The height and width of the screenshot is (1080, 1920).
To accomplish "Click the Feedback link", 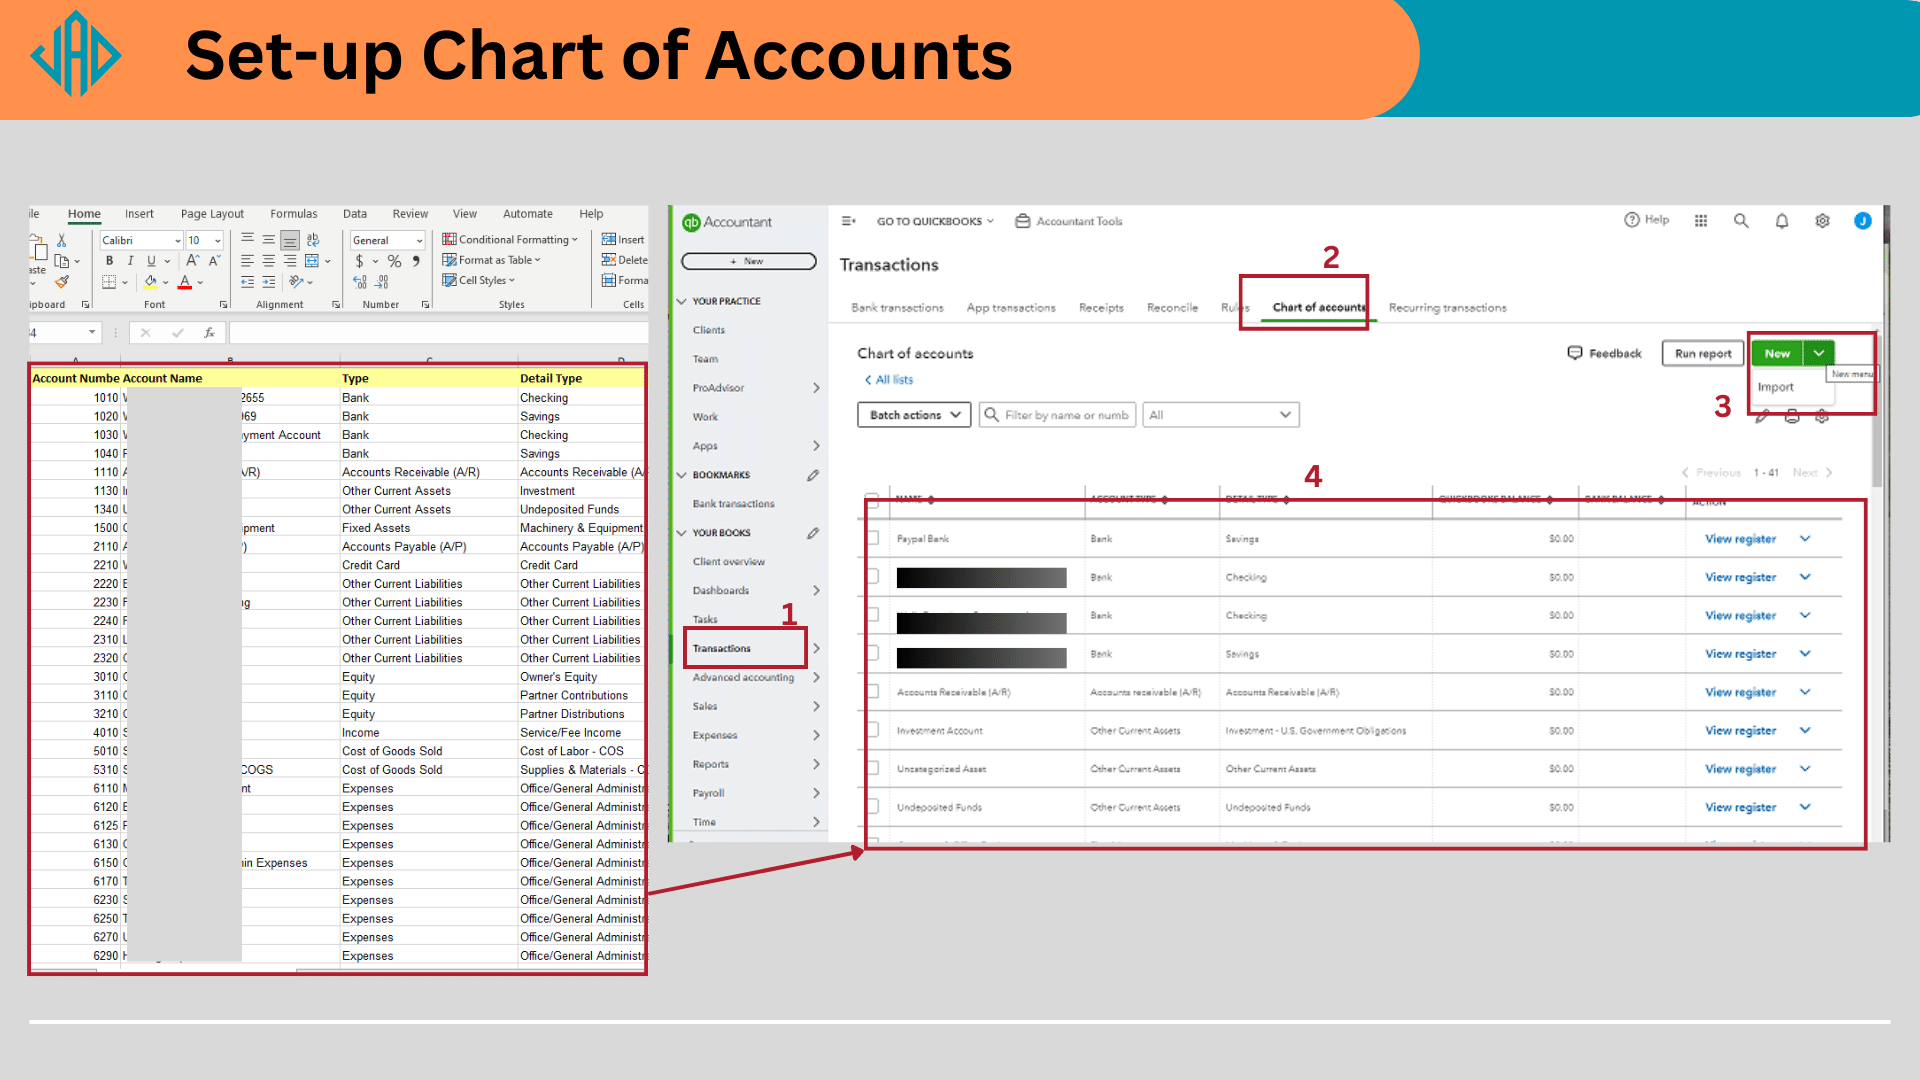I will tap(1604, 353).
